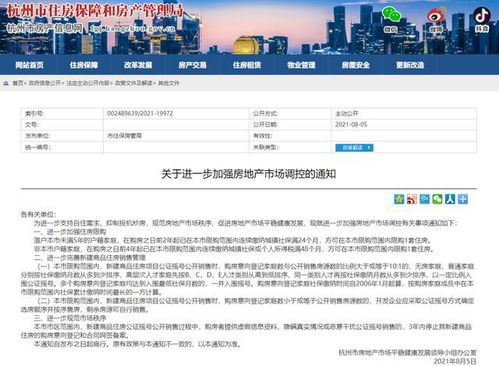
Task: Click the 杭州市住房保障和房产管理局 site title
Action: pyautogui.click(x=95, y=11)
